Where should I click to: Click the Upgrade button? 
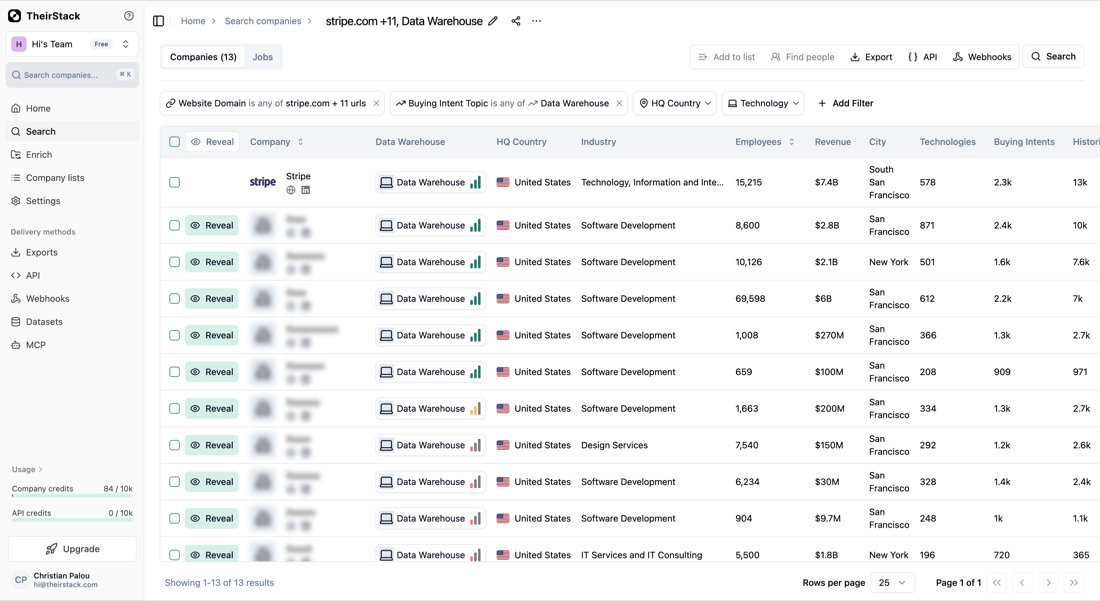point(72,549)
